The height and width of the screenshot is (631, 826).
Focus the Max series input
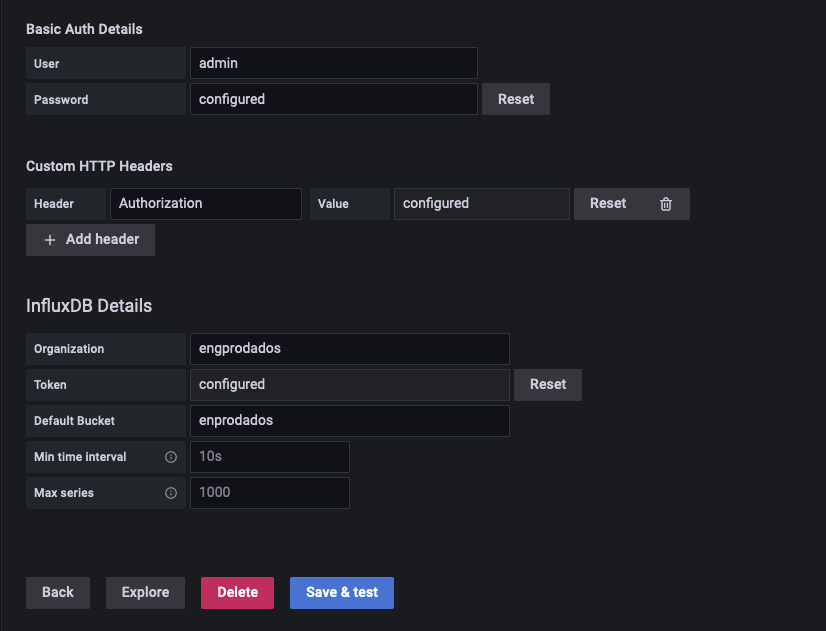tap(270, 493)
